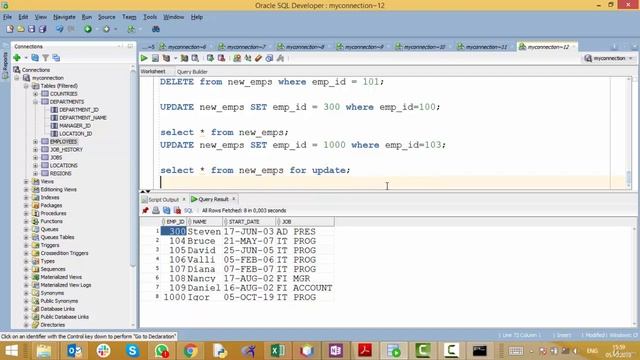Open Google Chrome from the taskbar

tap(190, 350)
